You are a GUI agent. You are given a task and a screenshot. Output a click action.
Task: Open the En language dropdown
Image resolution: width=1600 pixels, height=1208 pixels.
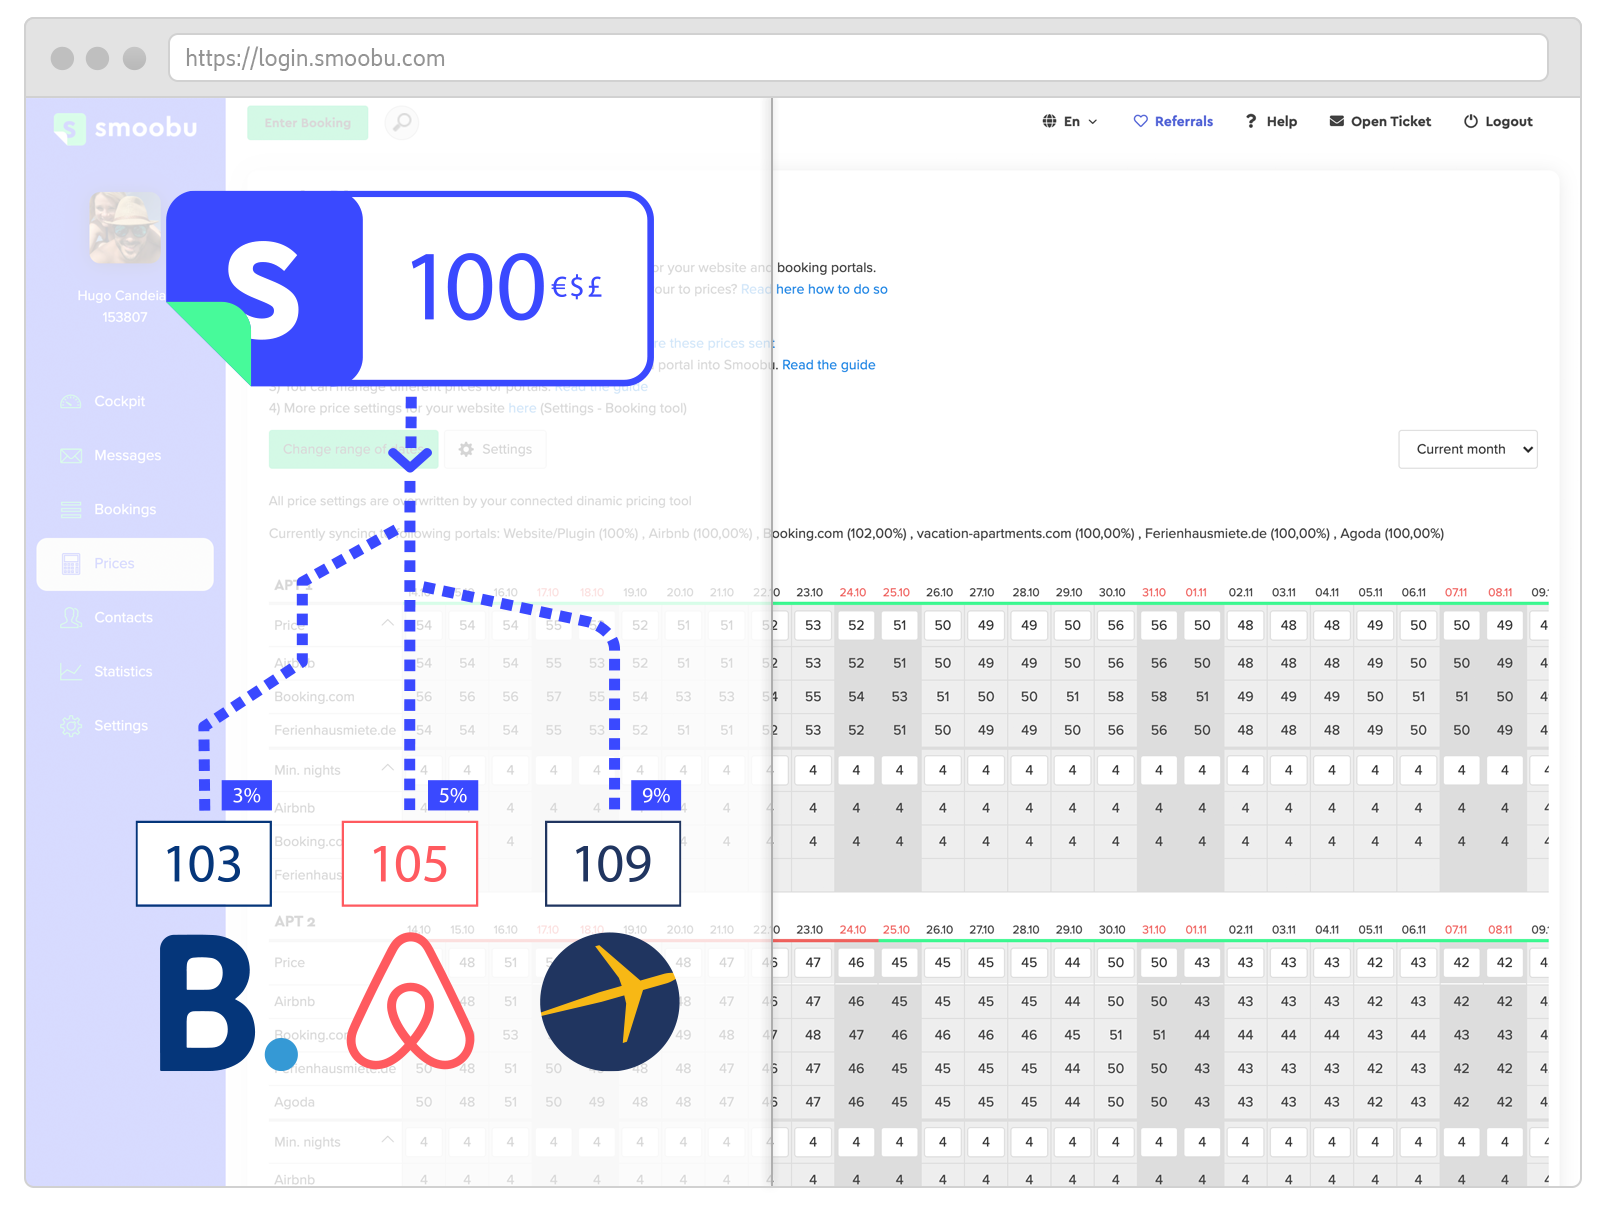pyautogui.click(x=1070, y=122)
